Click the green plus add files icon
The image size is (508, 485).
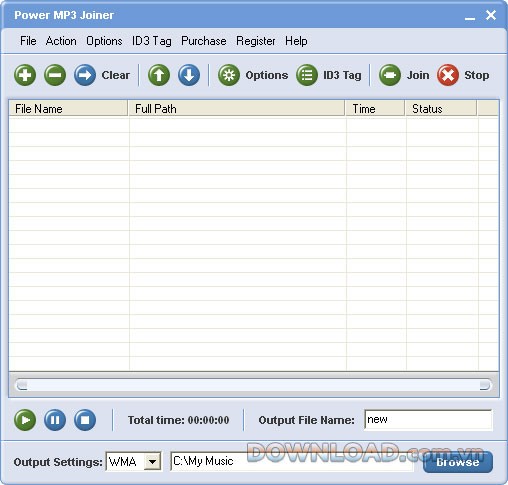(x=25, y=75)
